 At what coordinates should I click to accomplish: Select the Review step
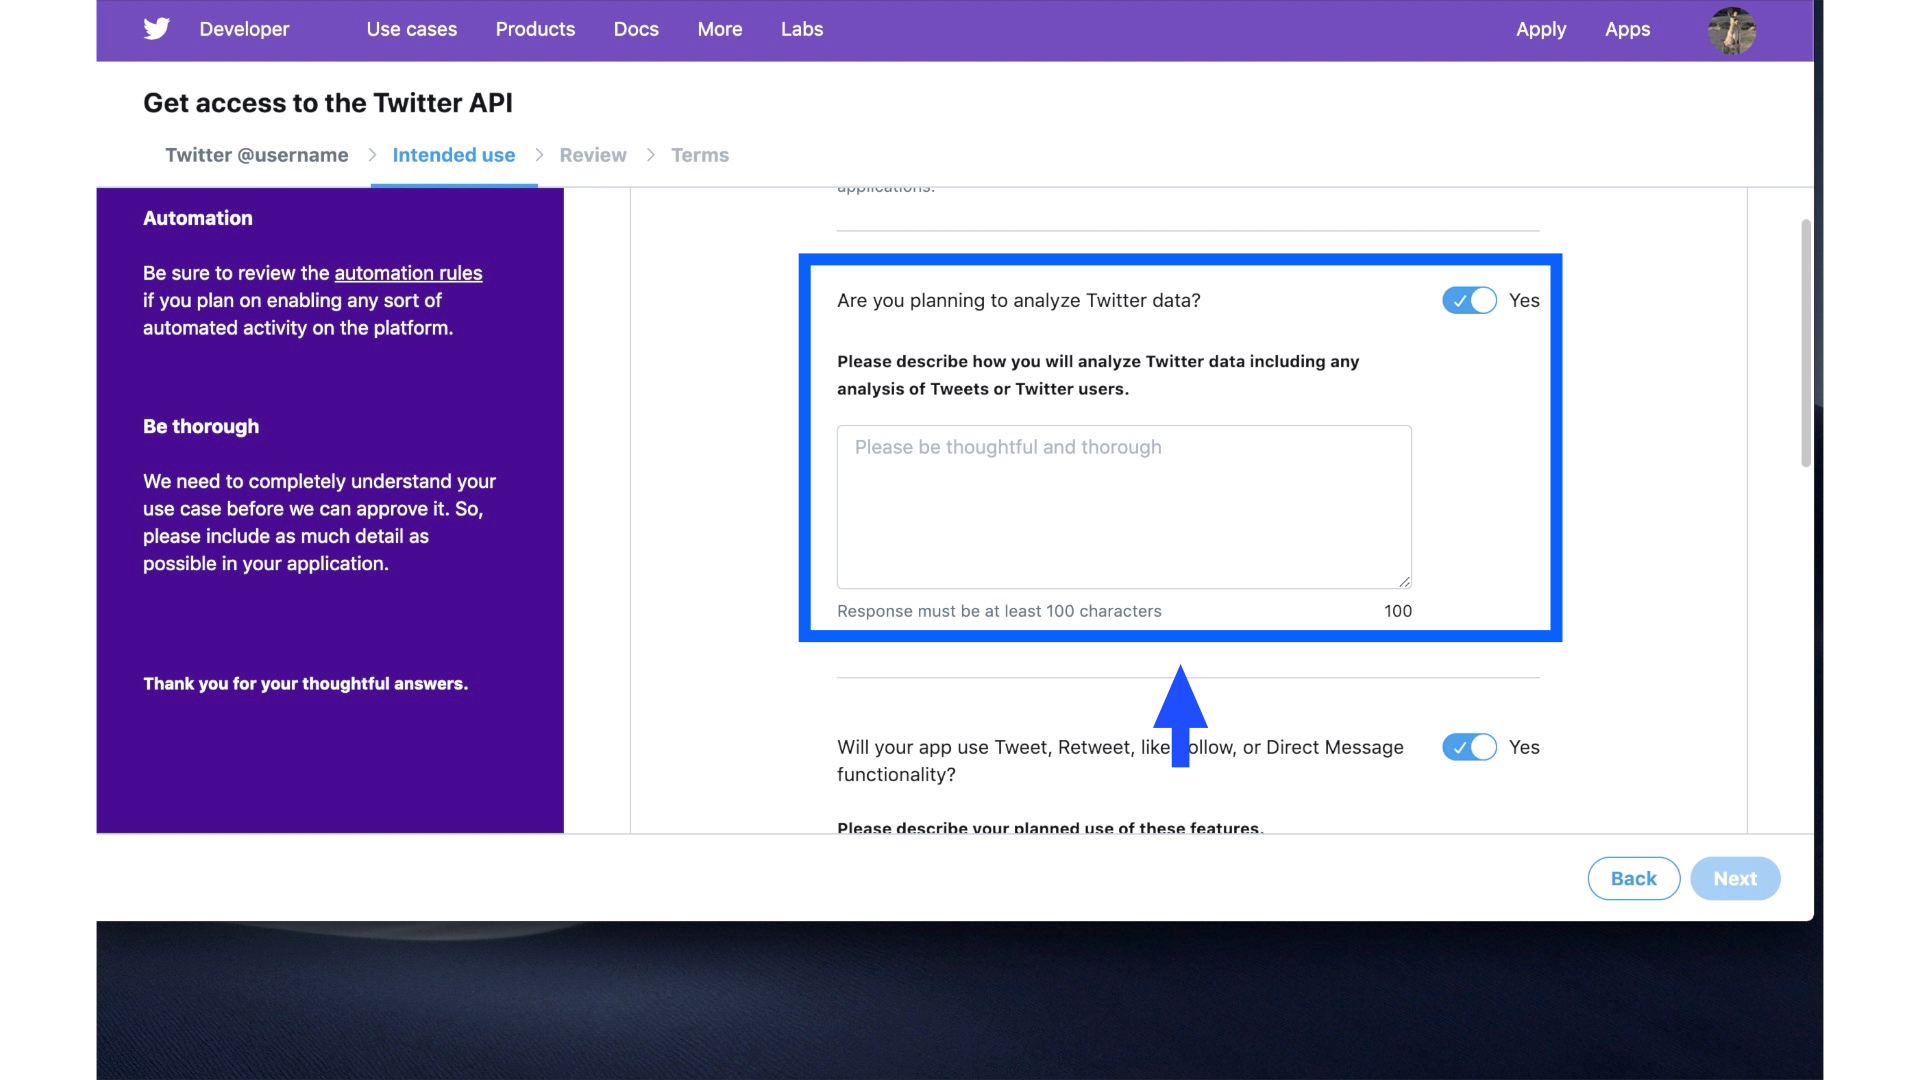click(x=593, y=155)
